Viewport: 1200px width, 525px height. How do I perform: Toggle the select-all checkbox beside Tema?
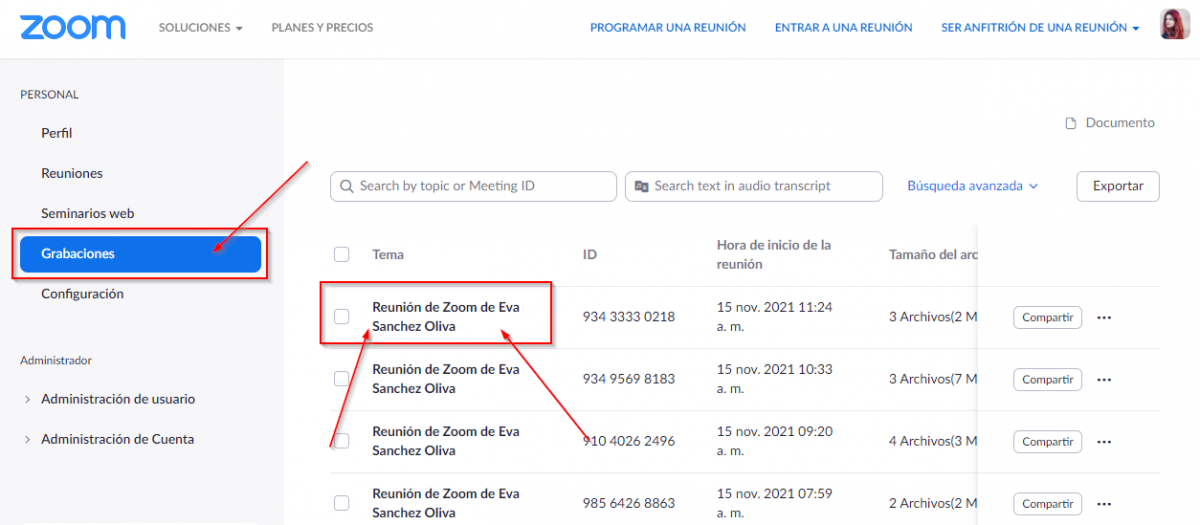tap(342, 254)
